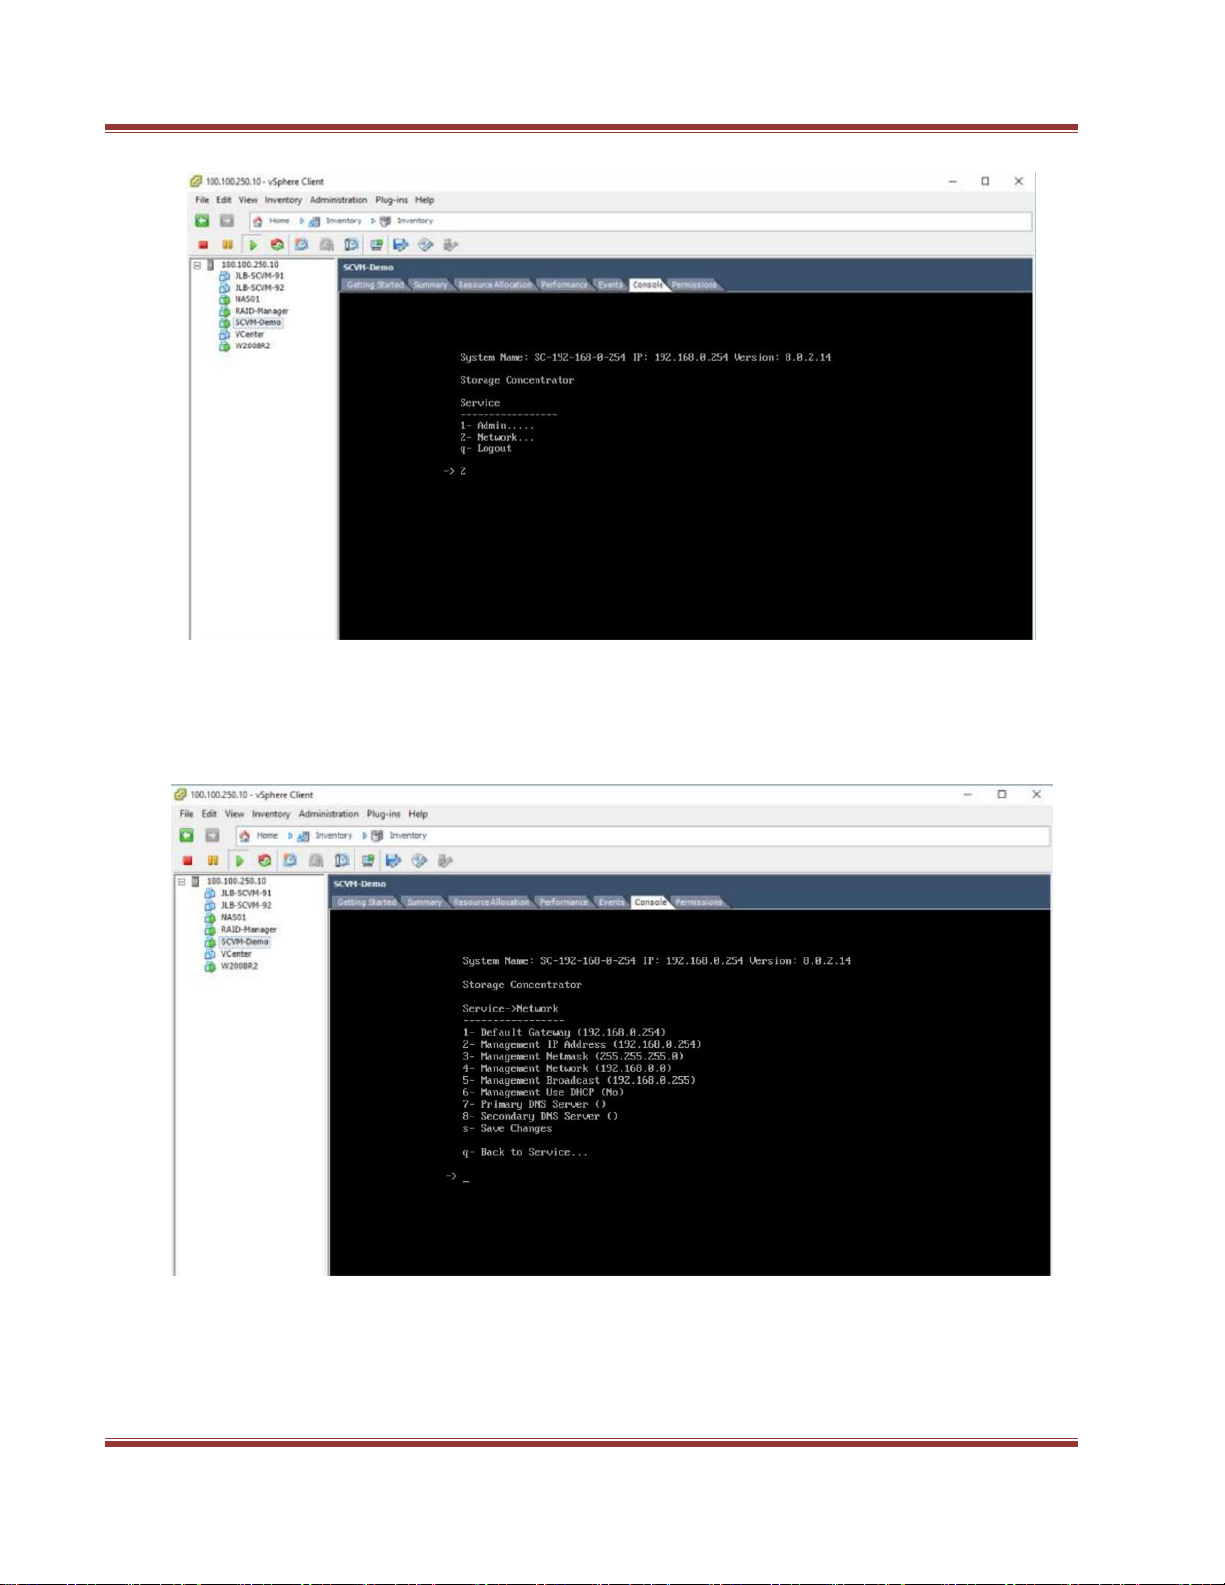Click the yellow Suspend icon in the upper window

[x=227, y=245]
